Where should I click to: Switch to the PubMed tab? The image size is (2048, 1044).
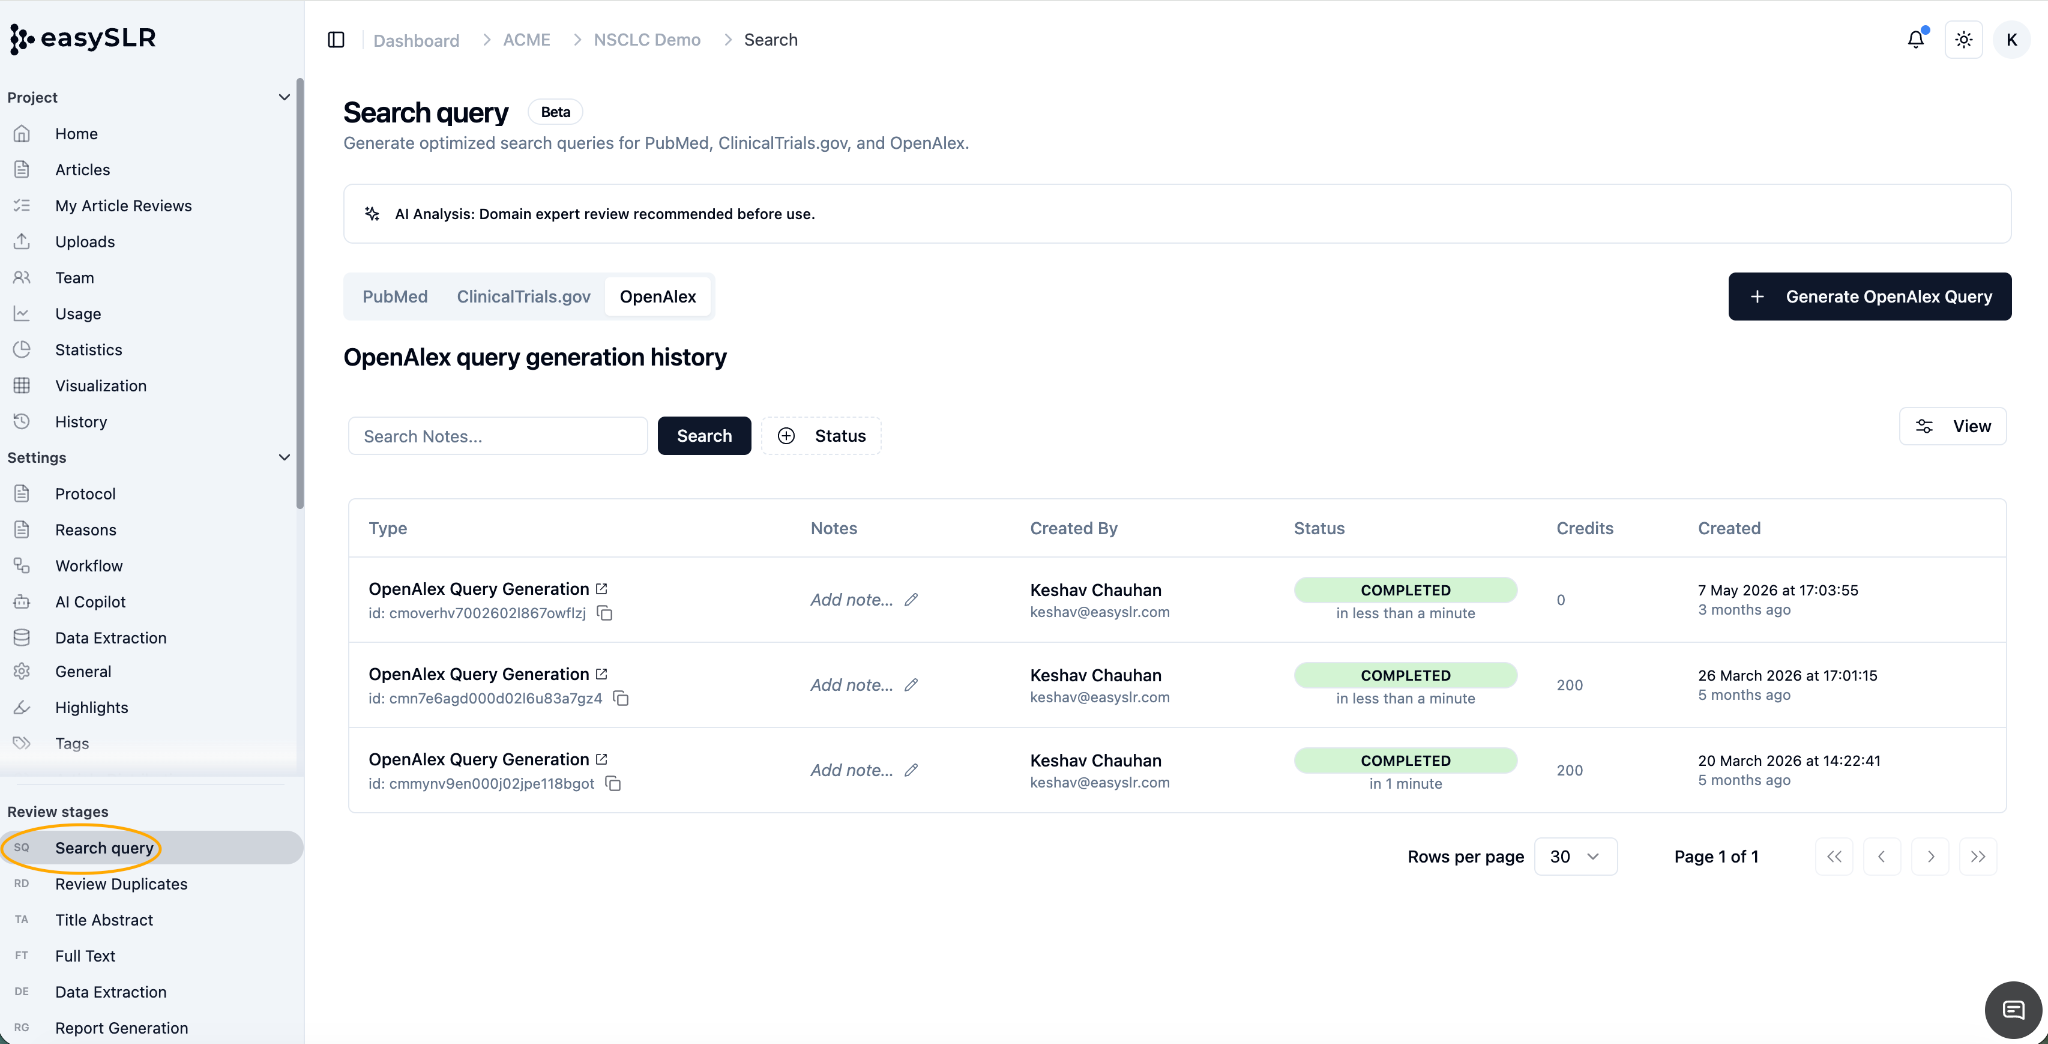click(395, 297)
